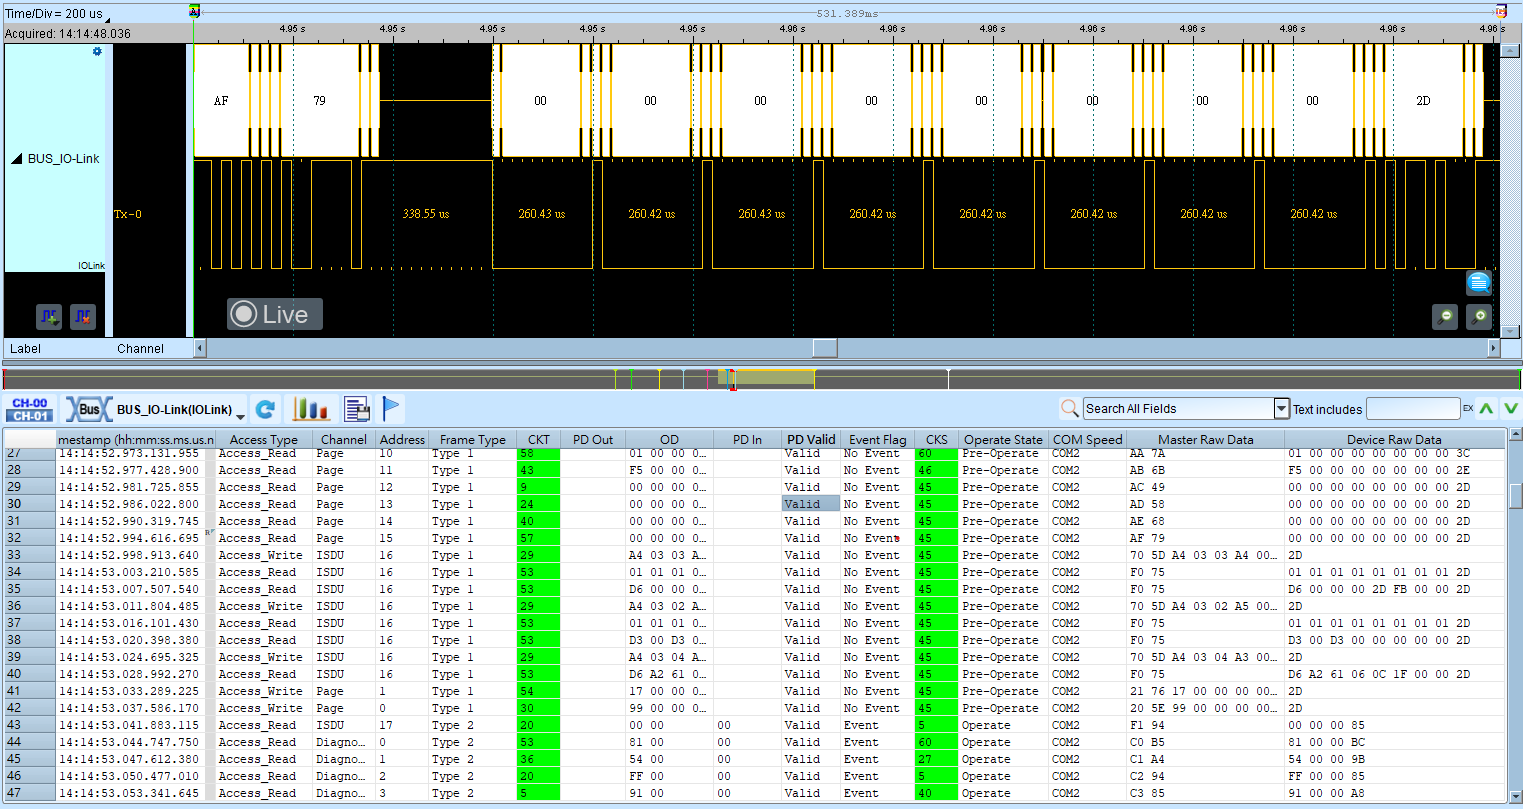
Task: Open the Search All Fields dropdown
Action: (x=1282, y=408)
